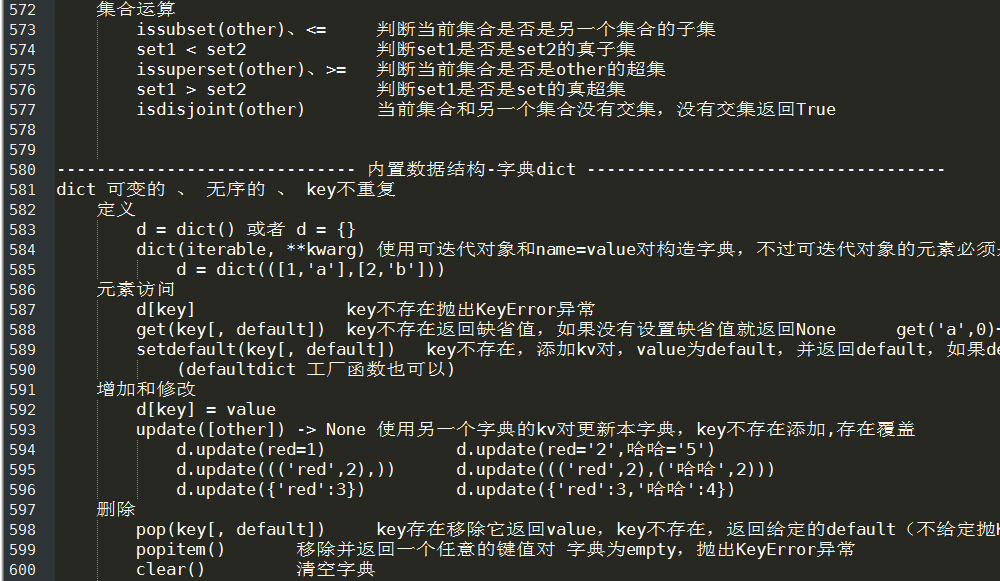The height and width of the screenshot is (581, 1000).
Task: Click on 'issubset(other)' on line 573
Action: click(x=210, y=29)
